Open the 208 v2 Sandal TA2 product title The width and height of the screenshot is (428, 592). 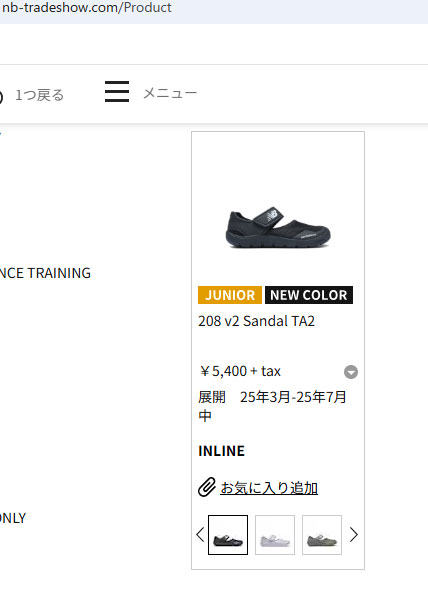256,321
